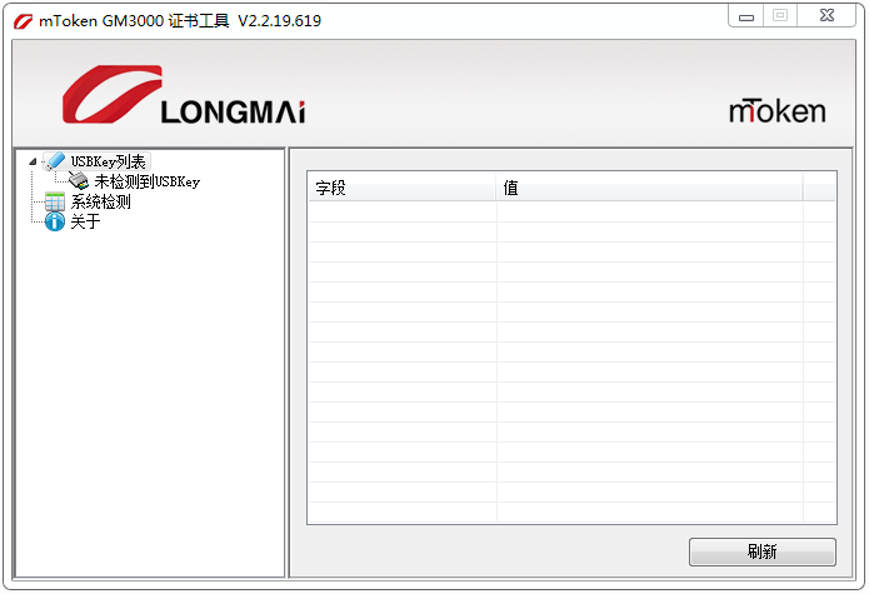Collapse the USBKey列表 tree node arrow

pos(33,162)
